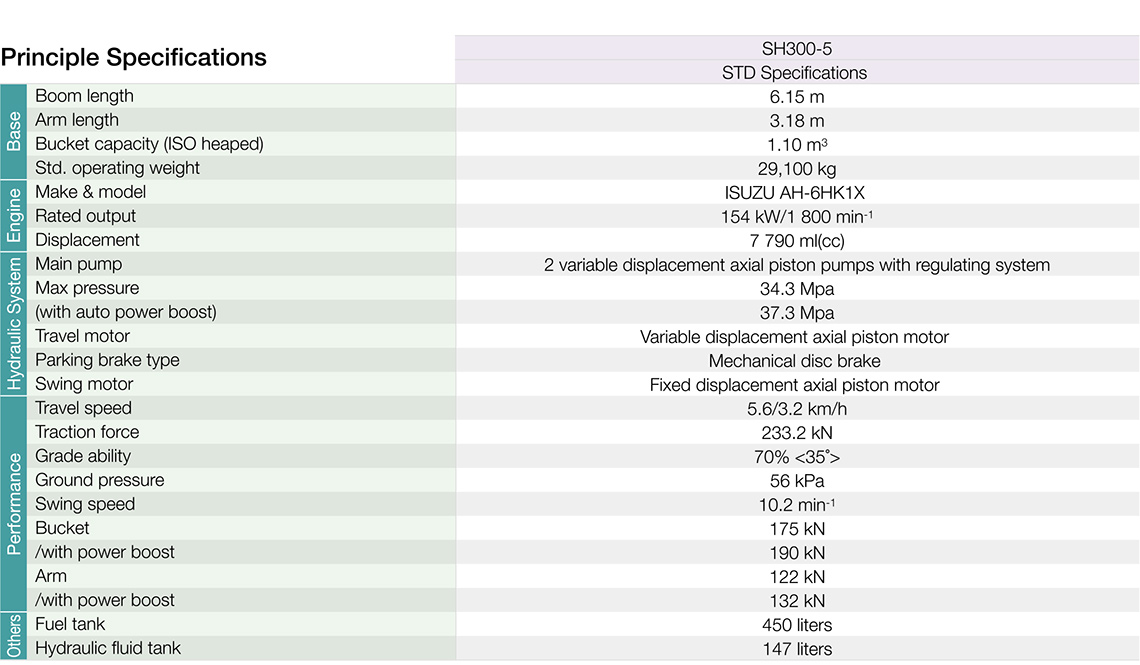Image resolution: width=1140 pixels, height=665 pixels.
Task: Click the Principle Specifications heading
Action: (134, 58)
